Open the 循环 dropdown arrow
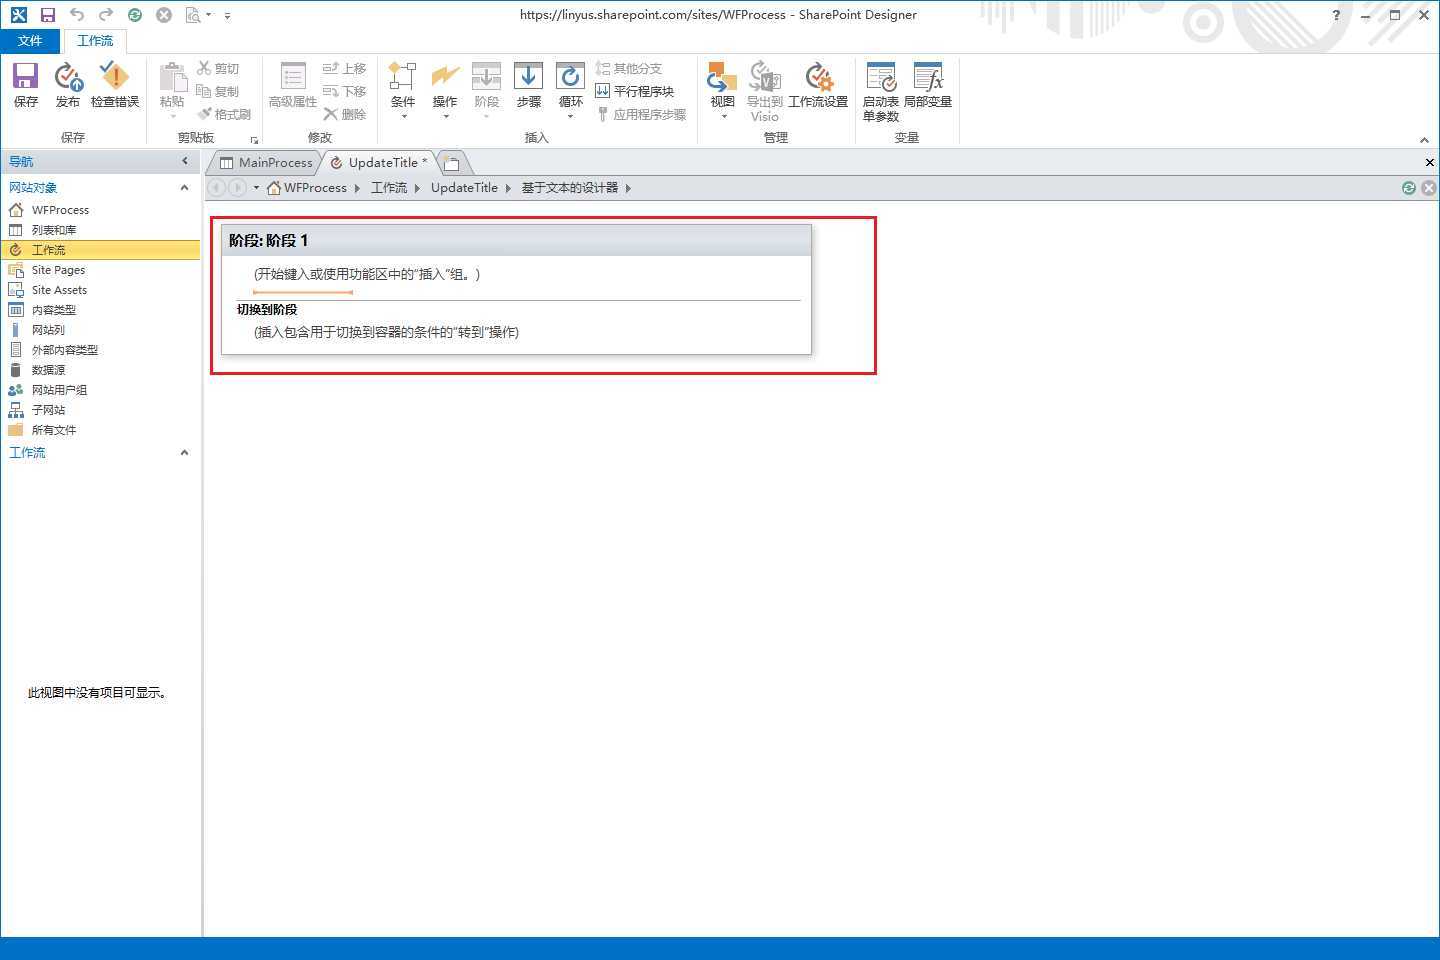Viewport: 1440px width, 960px height. [571, 116]
